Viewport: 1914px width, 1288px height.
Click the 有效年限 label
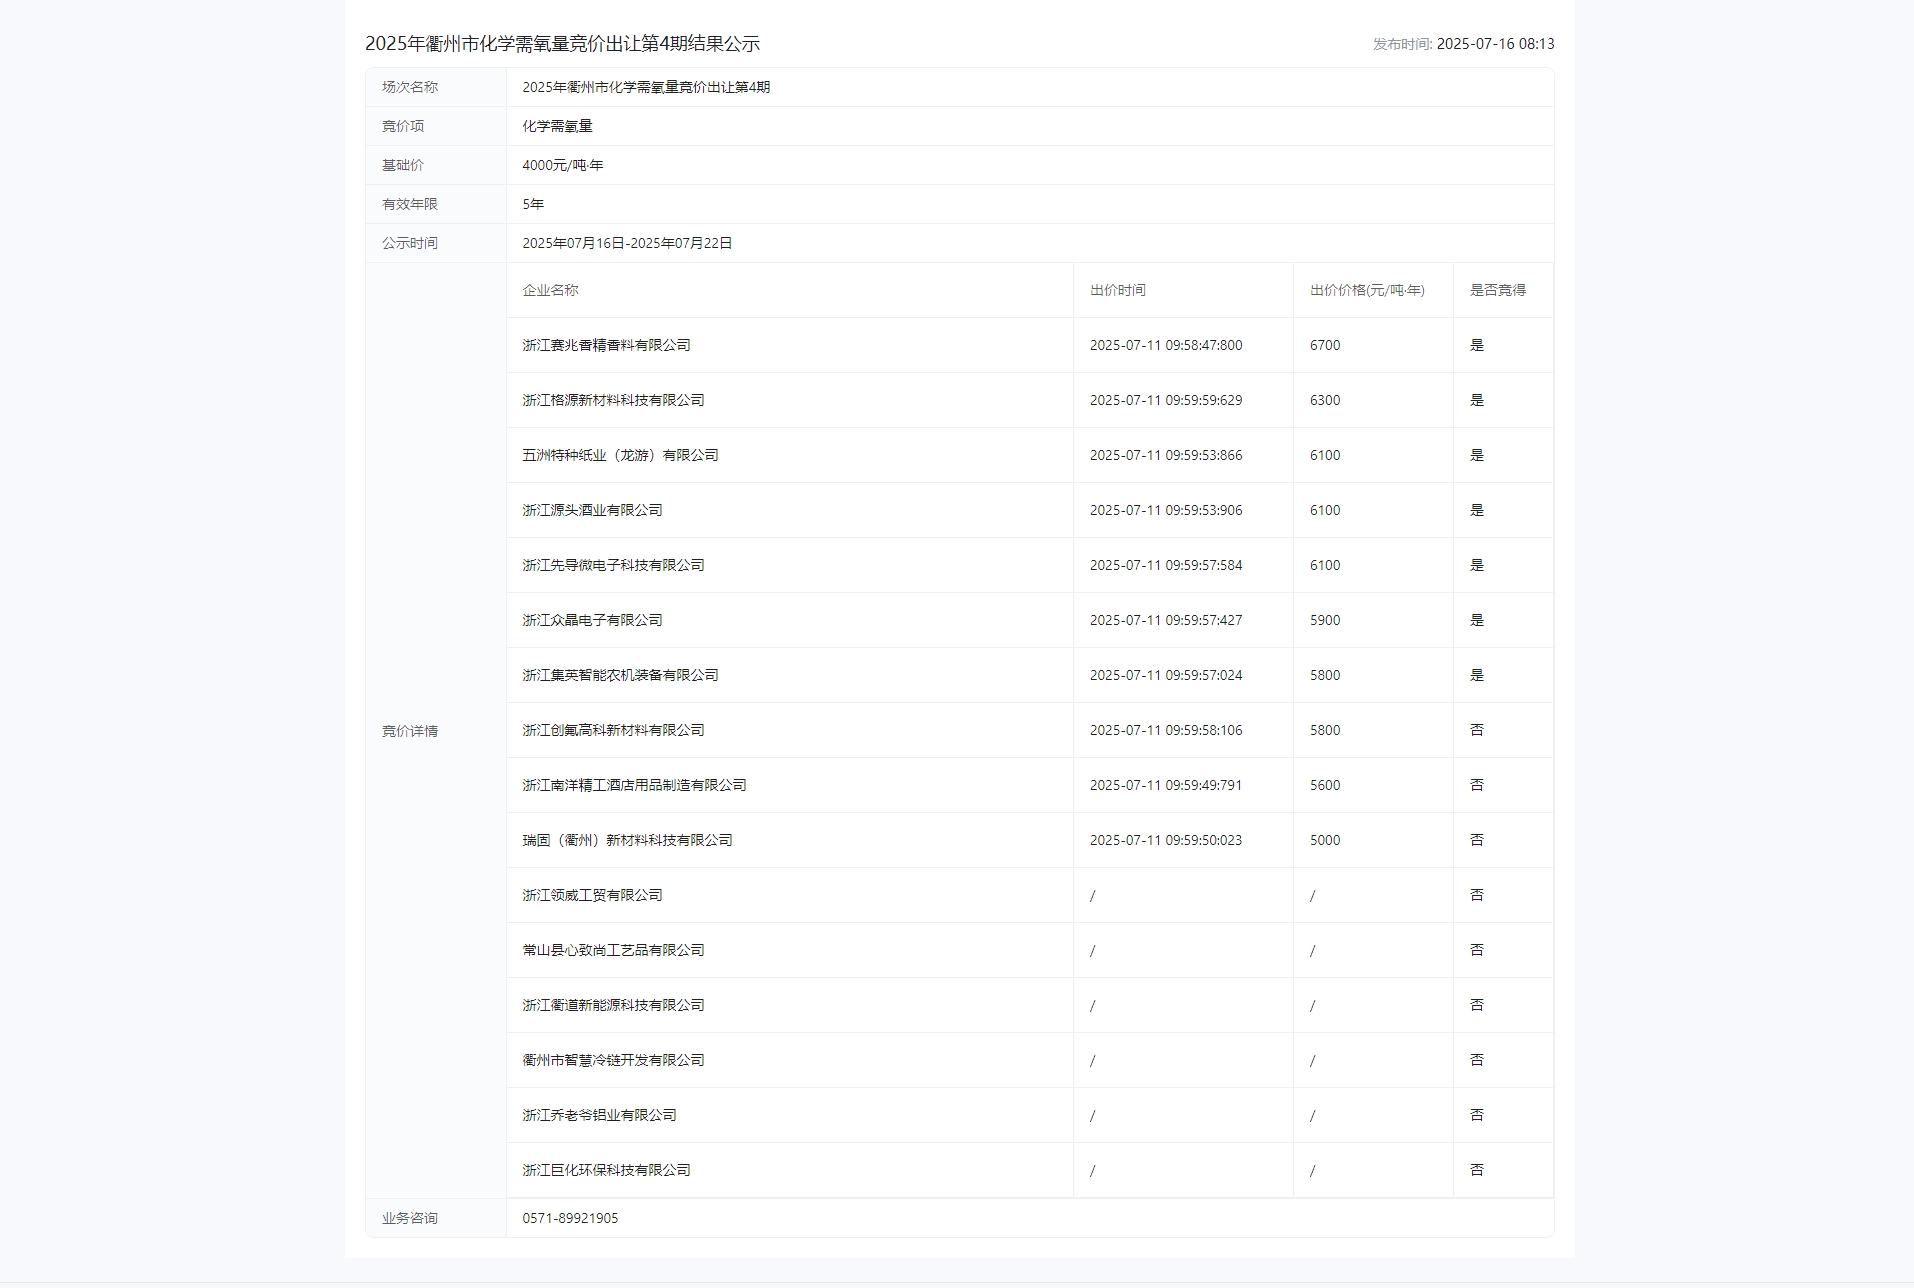tap(410, 204)
